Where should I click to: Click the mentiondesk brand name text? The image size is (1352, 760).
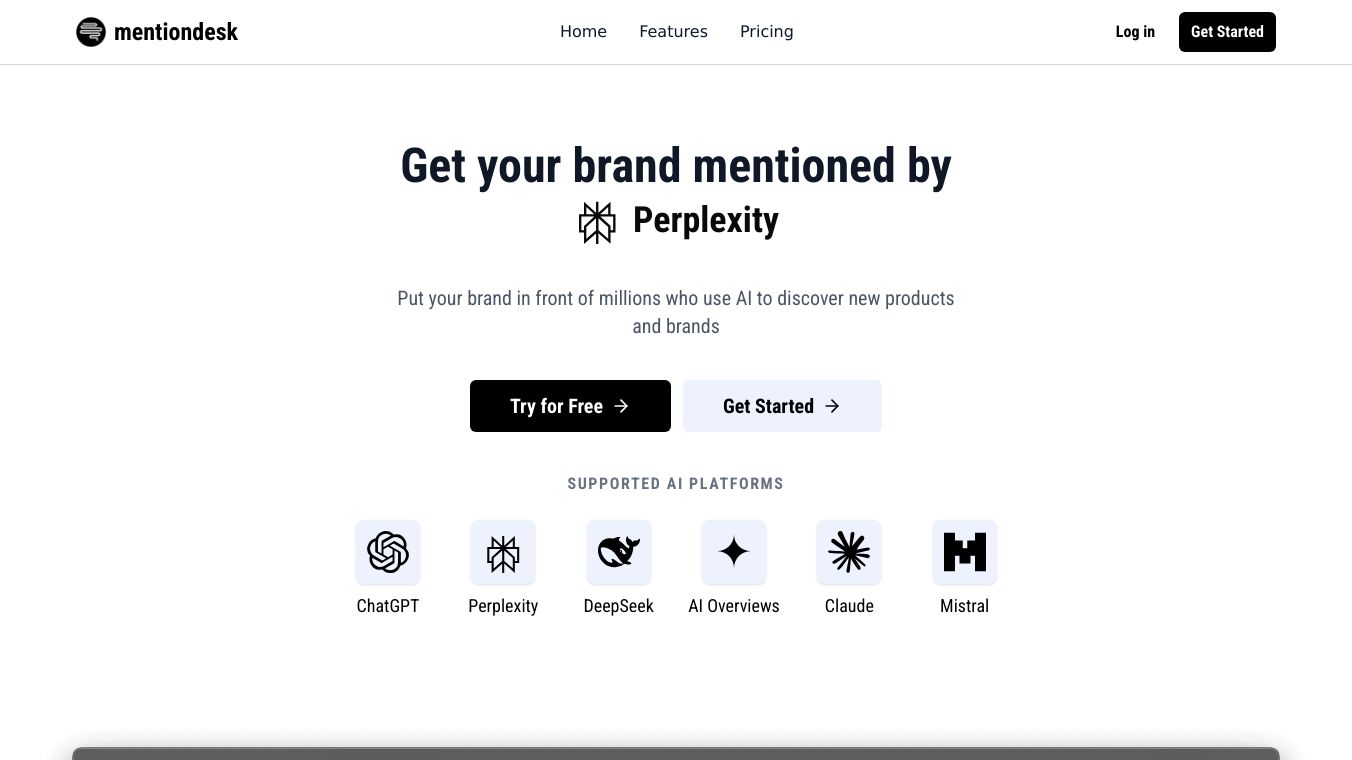[x=176, y=32]
